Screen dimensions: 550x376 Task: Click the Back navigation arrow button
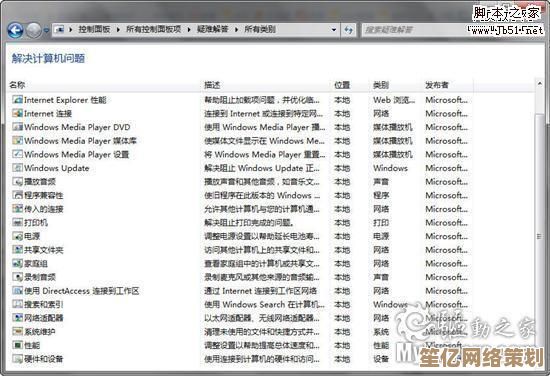point(15,31)
